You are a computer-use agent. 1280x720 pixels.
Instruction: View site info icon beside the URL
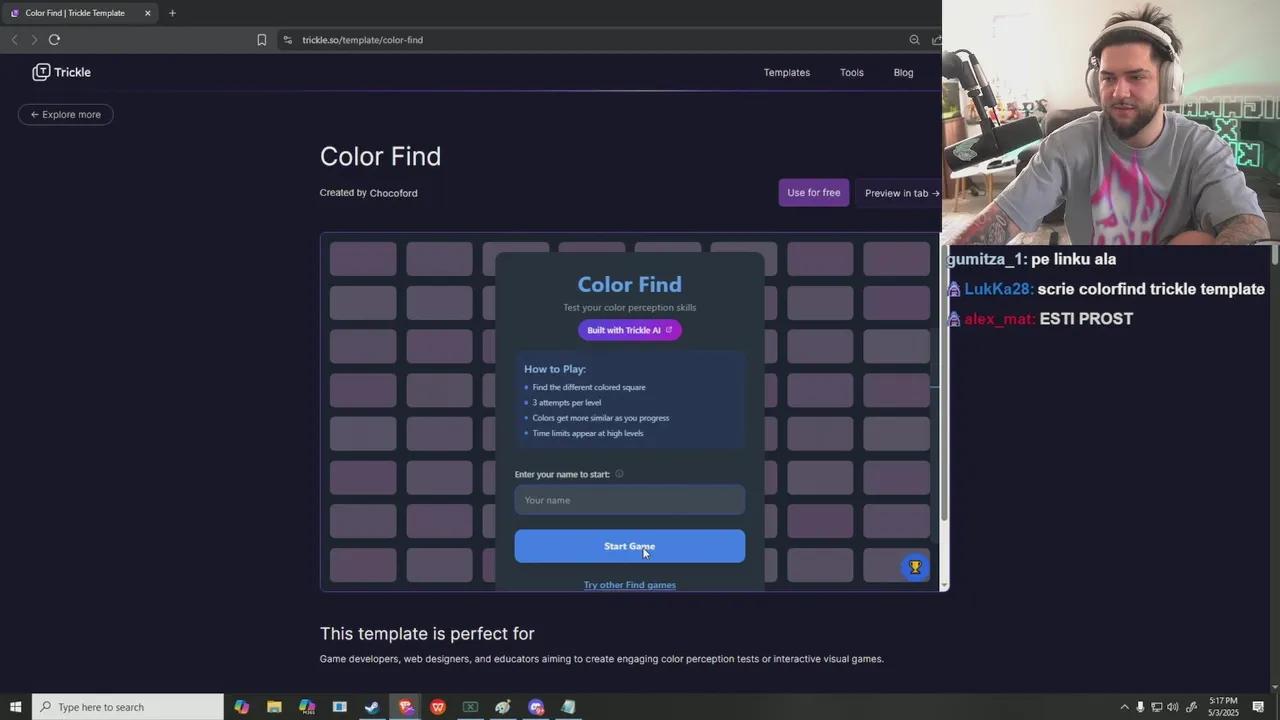pos(288,40)
